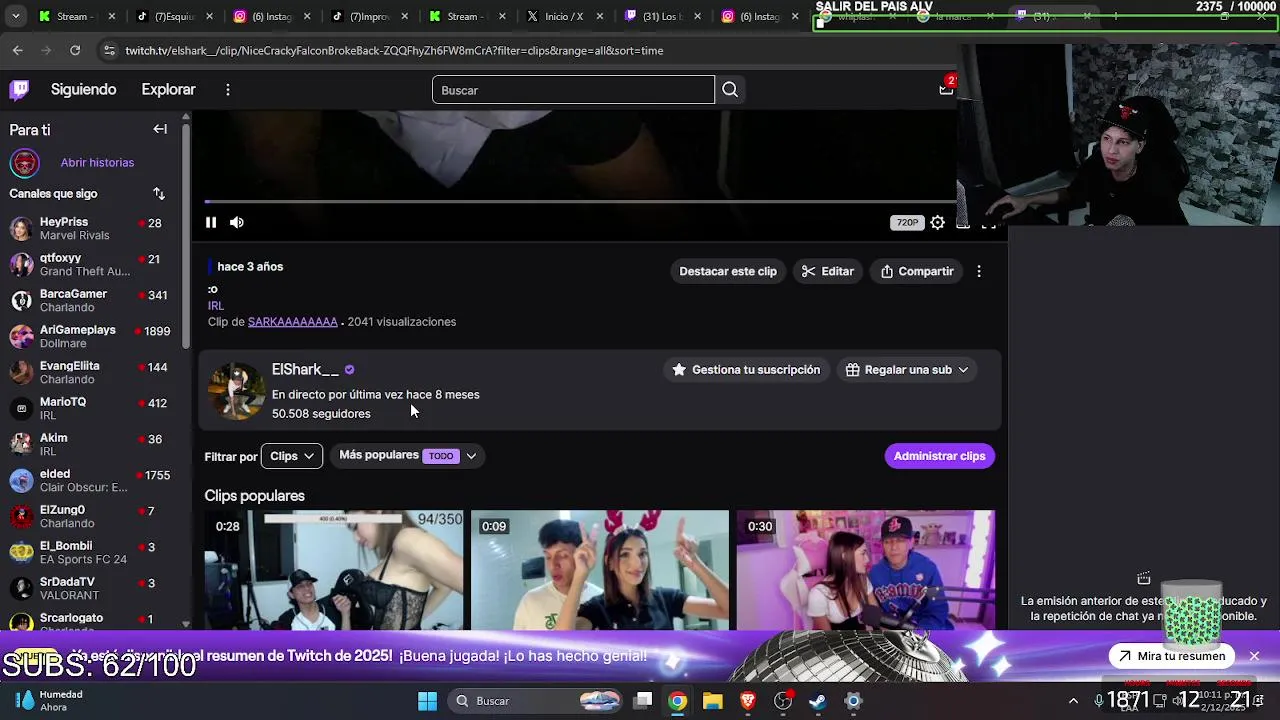Mute the clip player volume
1280x720 pixels.
237,222
